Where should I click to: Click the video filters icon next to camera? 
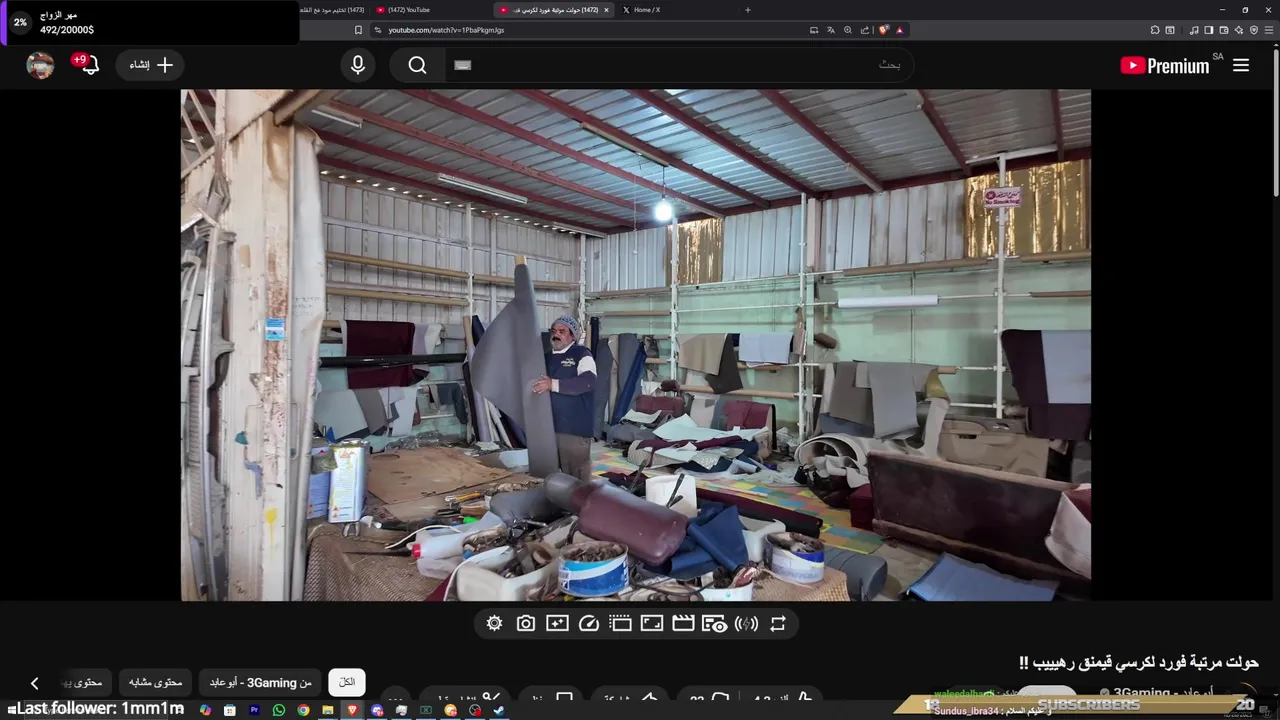558,623
